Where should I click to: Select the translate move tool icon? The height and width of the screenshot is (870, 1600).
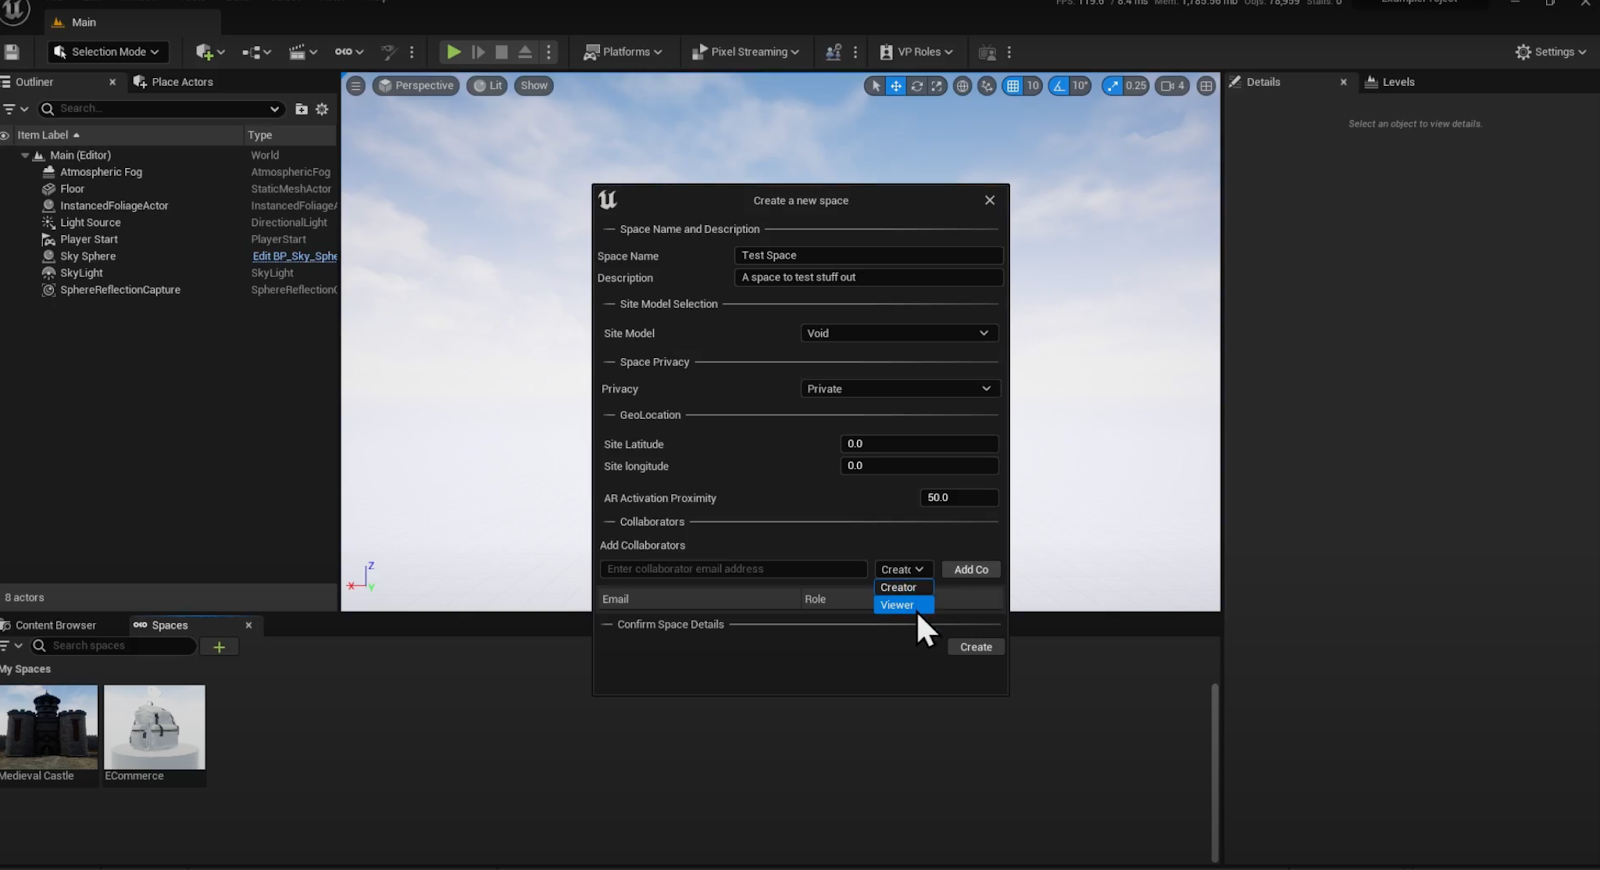tap(896, 86)
